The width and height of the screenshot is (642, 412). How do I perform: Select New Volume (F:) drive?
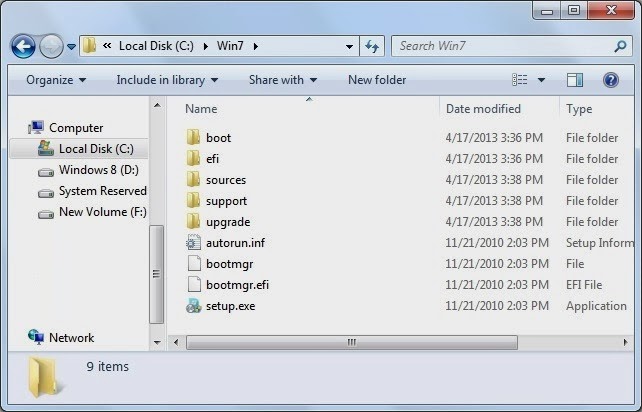(103, 212)
